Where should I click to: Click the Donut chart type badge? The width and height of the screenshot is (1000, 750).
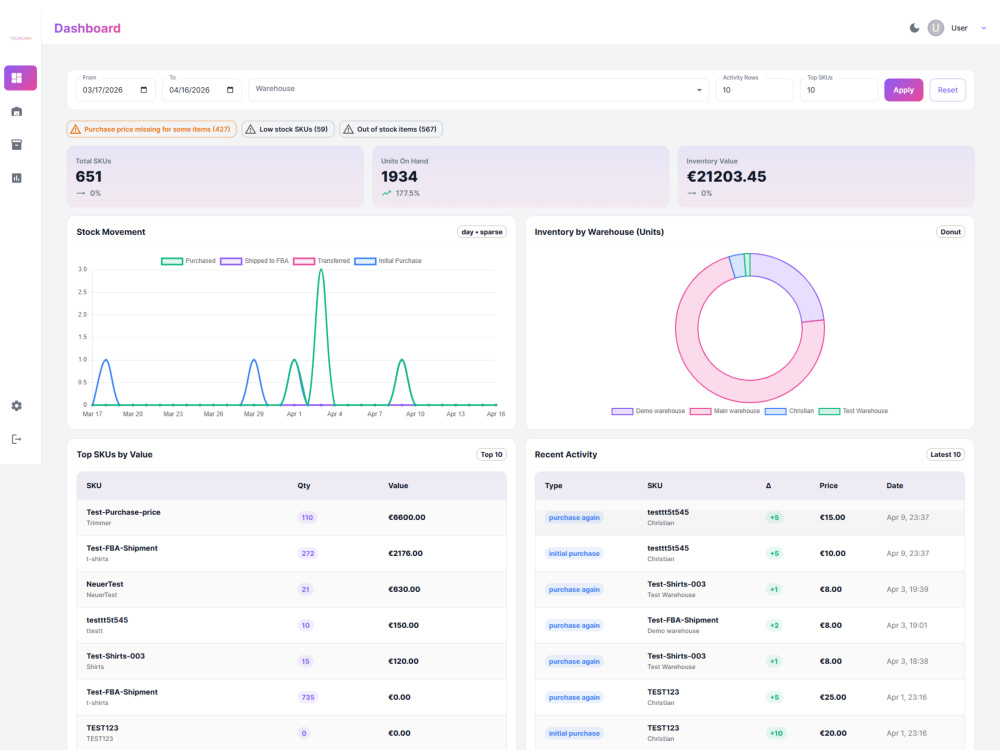(x=950, y=232)
